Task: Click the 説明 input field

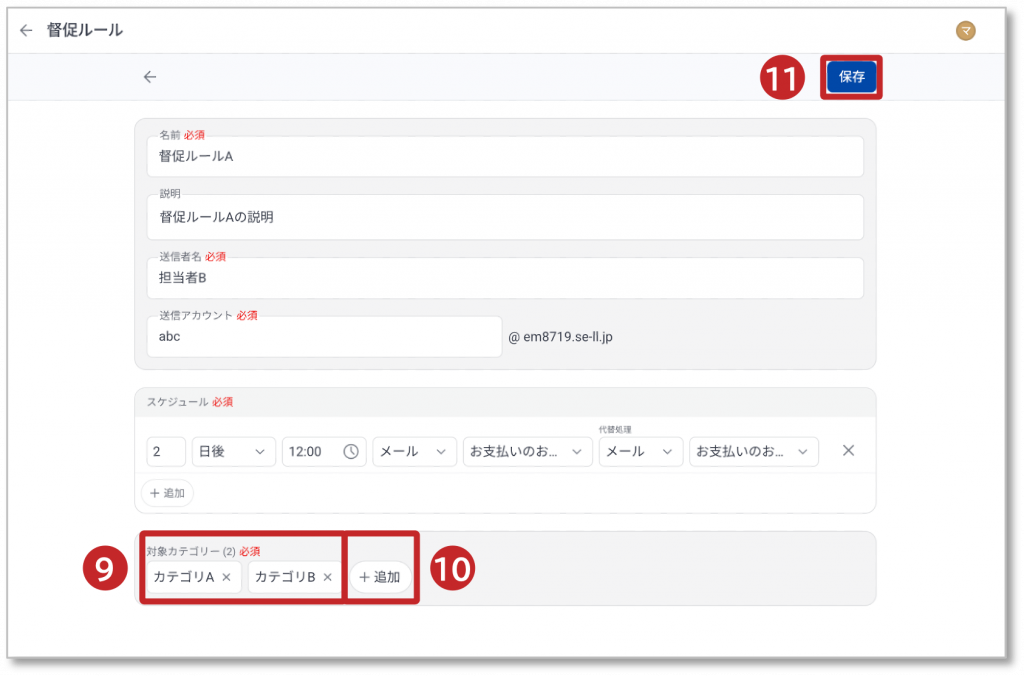Action: point(505,217)
